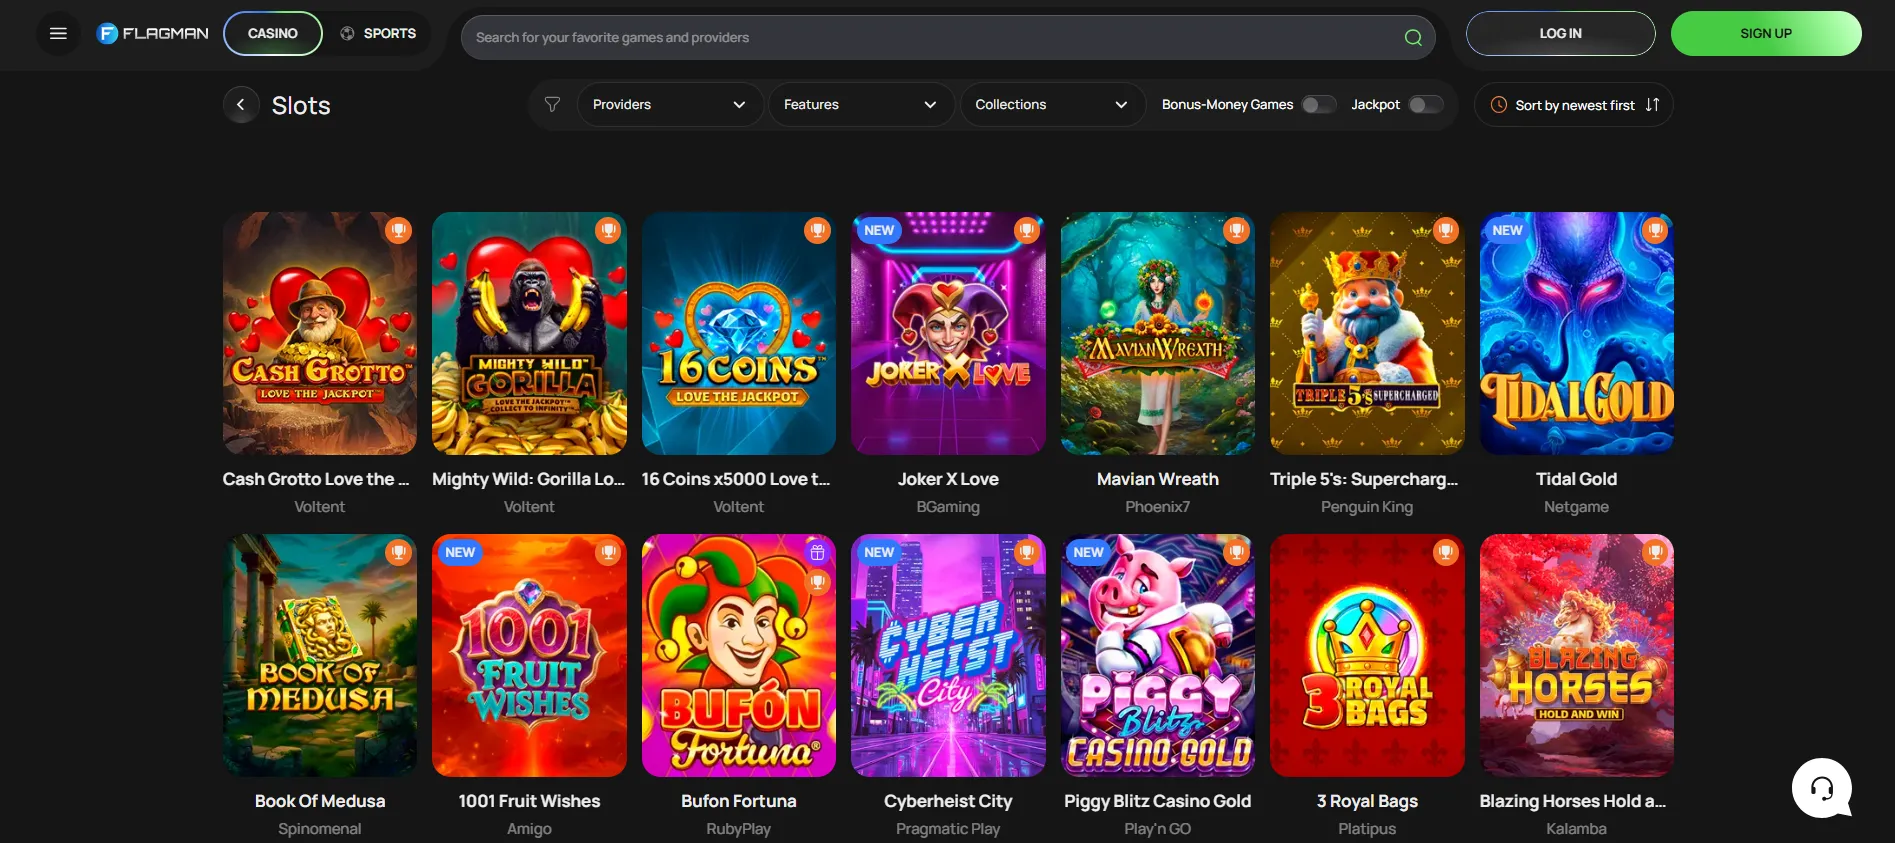1895x843 pixels.
Task: Click the Log In button
Action: (x=1560, y=33)
